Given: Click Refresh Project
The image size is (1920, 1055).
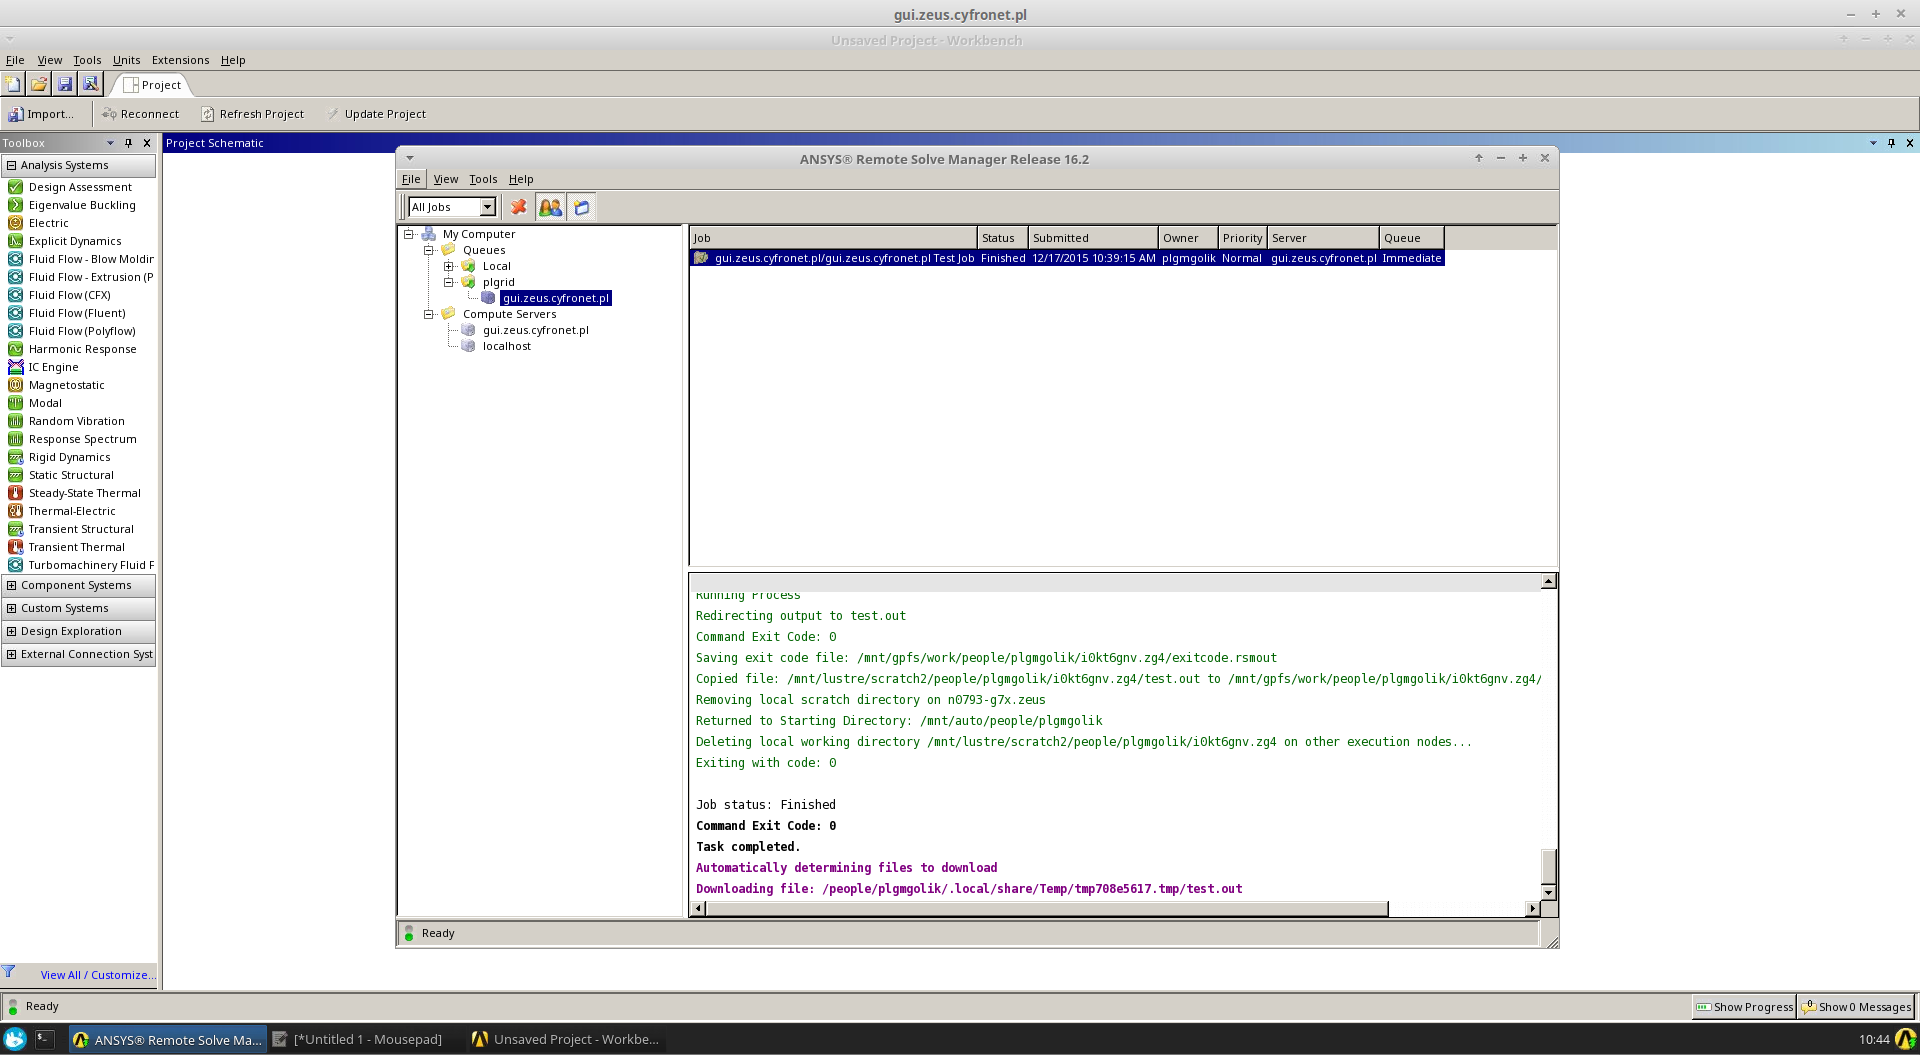Looking at the screenshot, I should click(252, 114).
